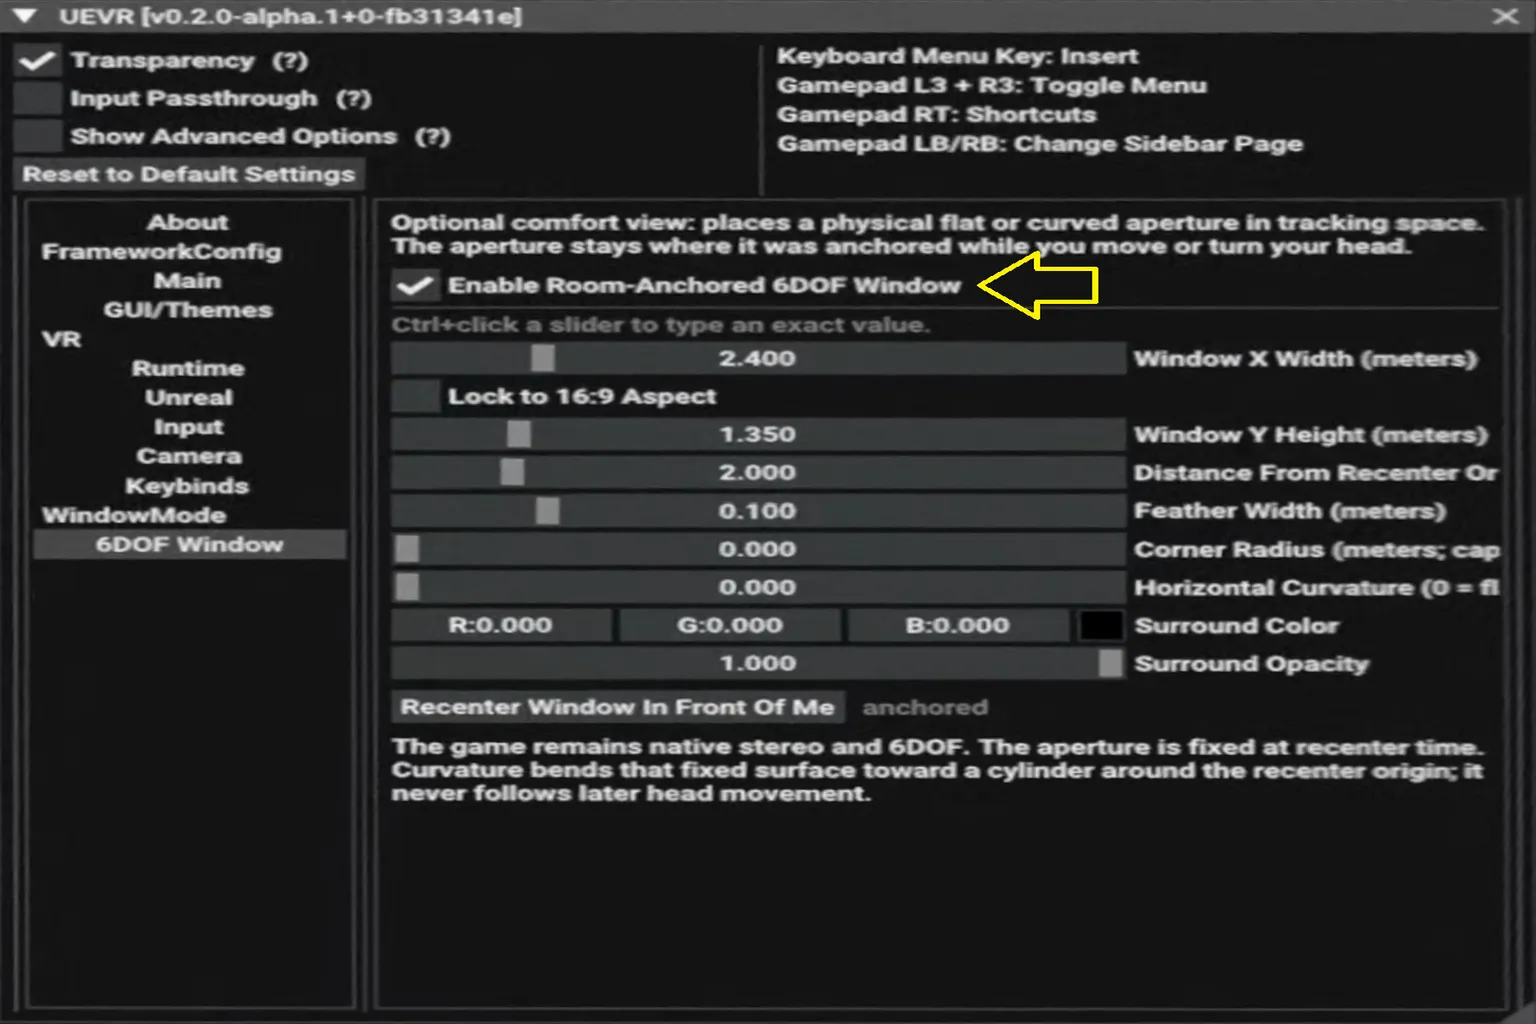The height and width of the screenshot is (1024, 1536).
Task: Click Recenter Window In Front Of Me
Action: tap(618, 707)
